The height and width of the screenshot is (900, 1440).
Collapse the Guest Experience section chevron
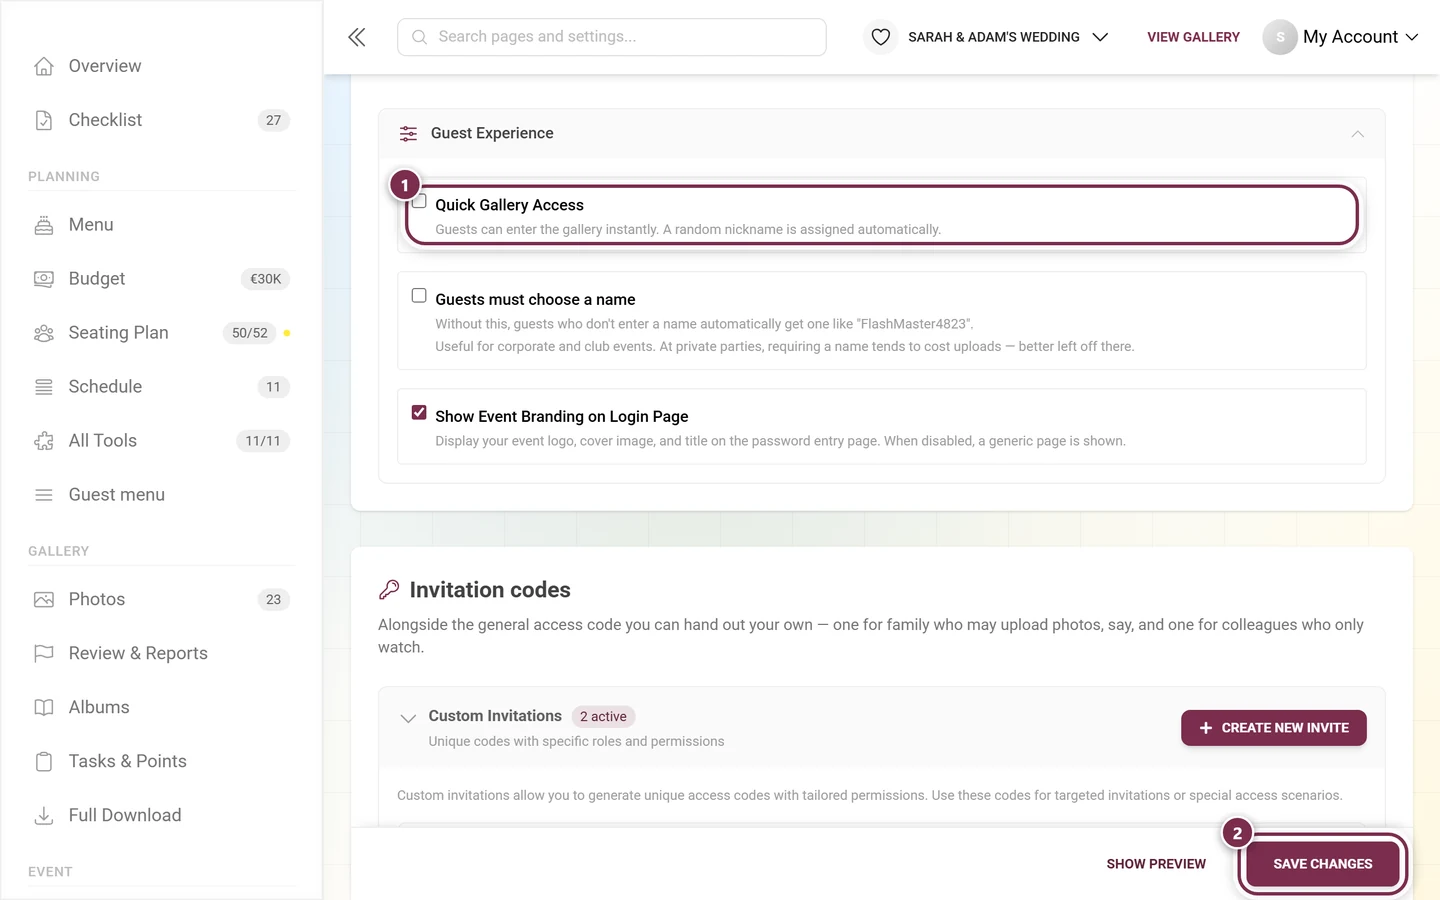pos(1357,134)
